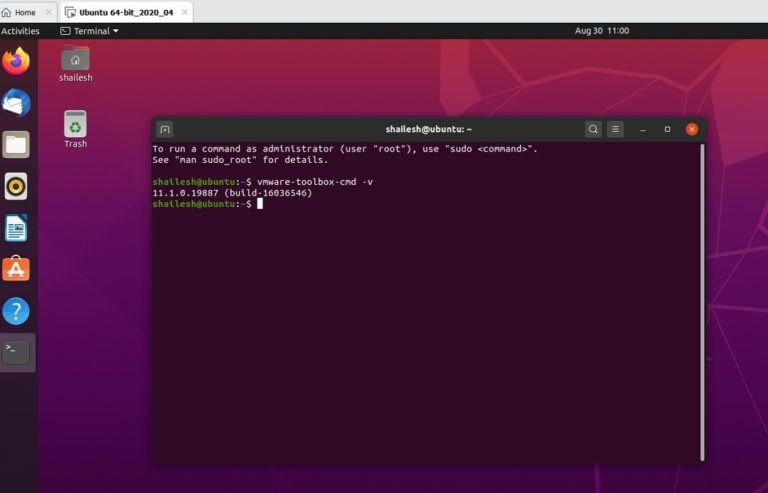This screenshot has height=493, width=768.
Task: Open the terminal hamburger menu
Action: (615, 129)
